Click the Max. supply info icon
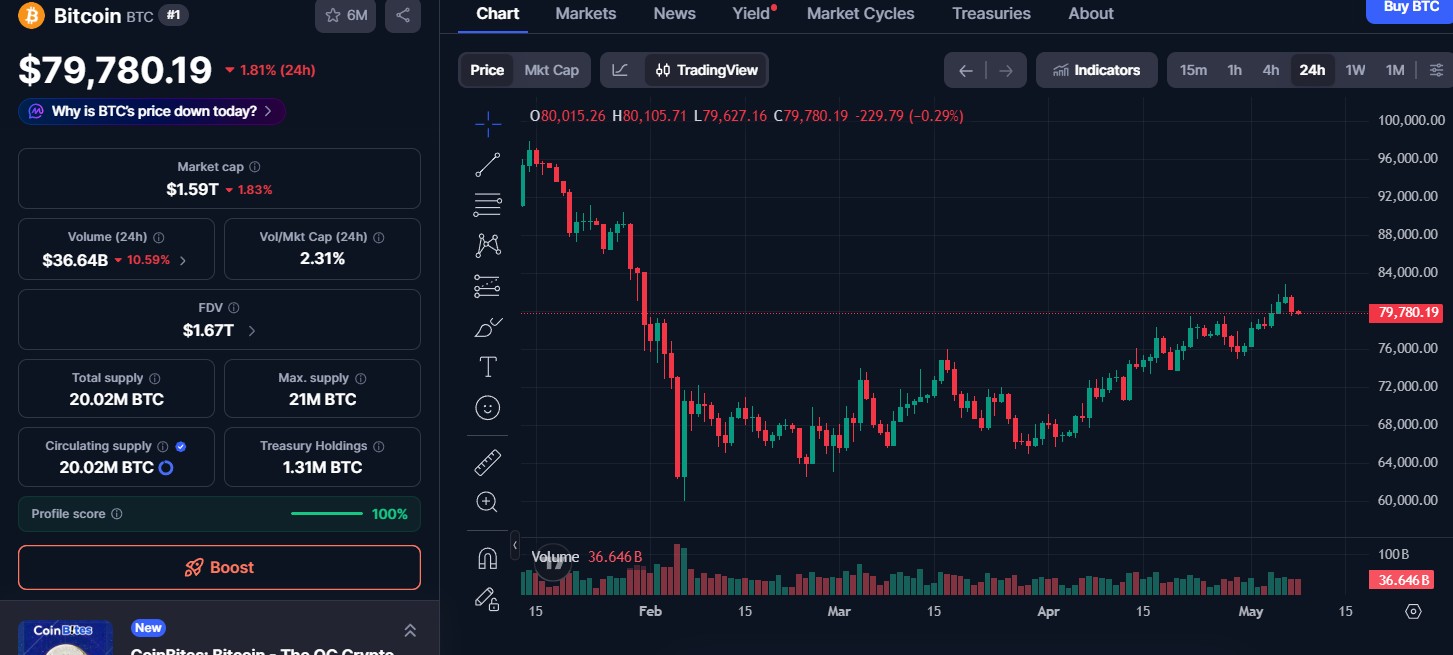 (x=361, y=378)
